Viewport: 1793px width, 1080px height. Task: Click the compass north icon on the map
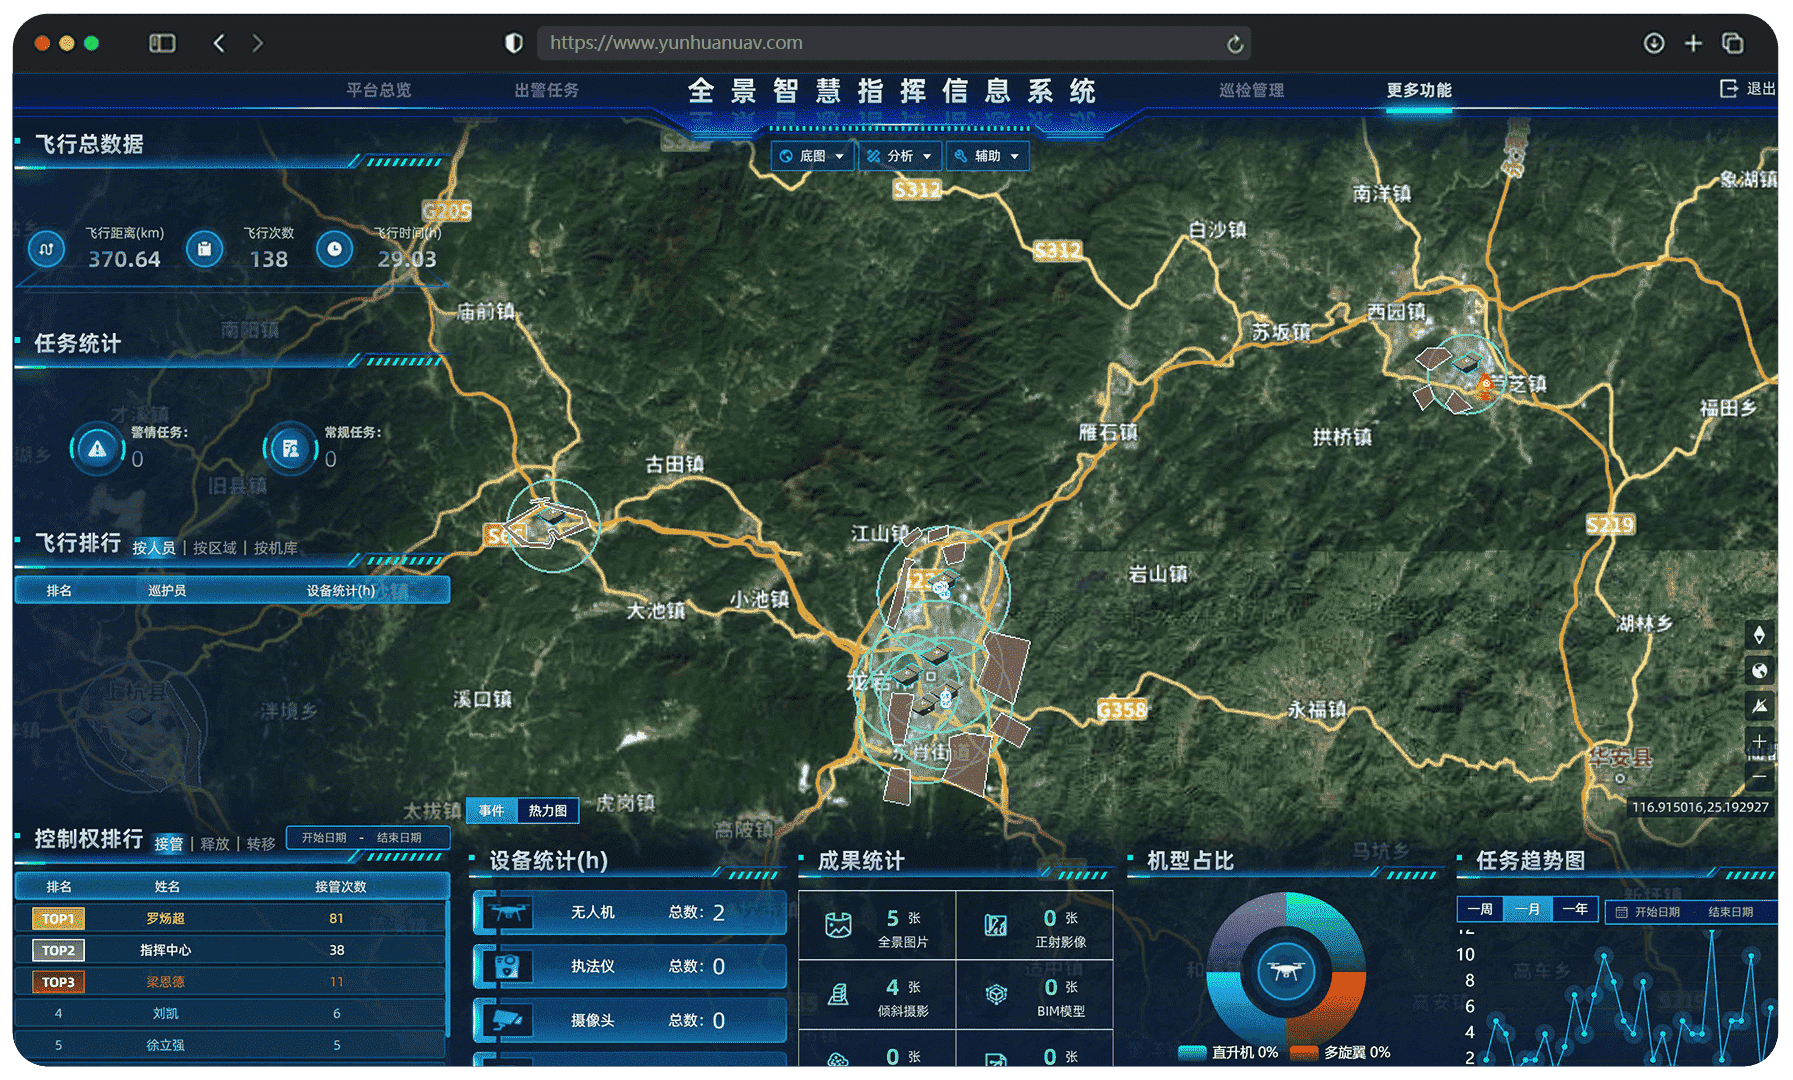[1759, 635]
